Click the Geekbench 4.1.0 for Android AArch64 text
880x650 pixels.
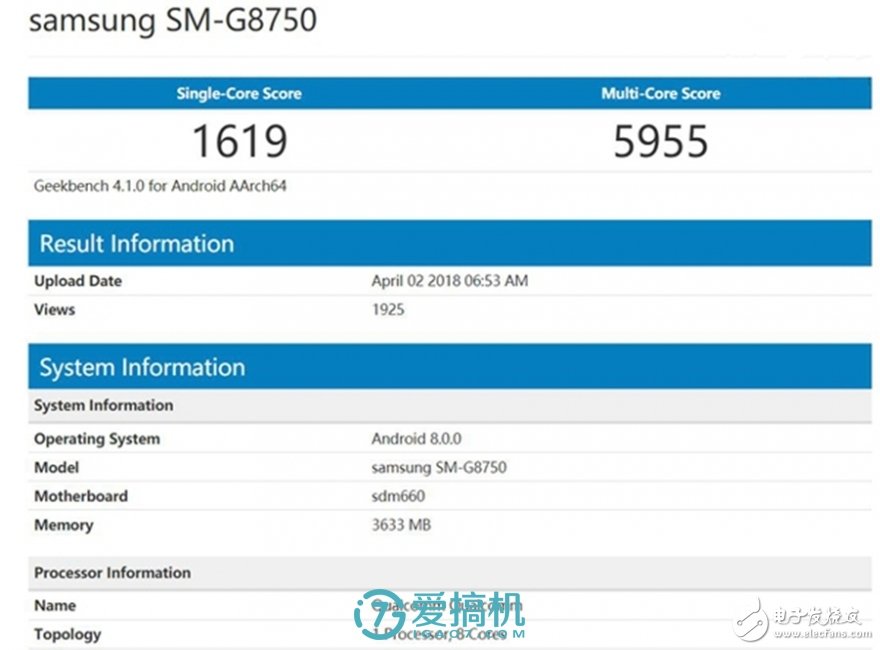pos(161,186)
